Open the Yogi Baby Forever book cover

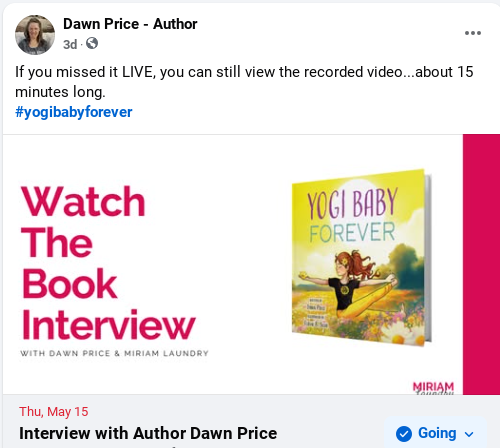(x=362, y=258)
